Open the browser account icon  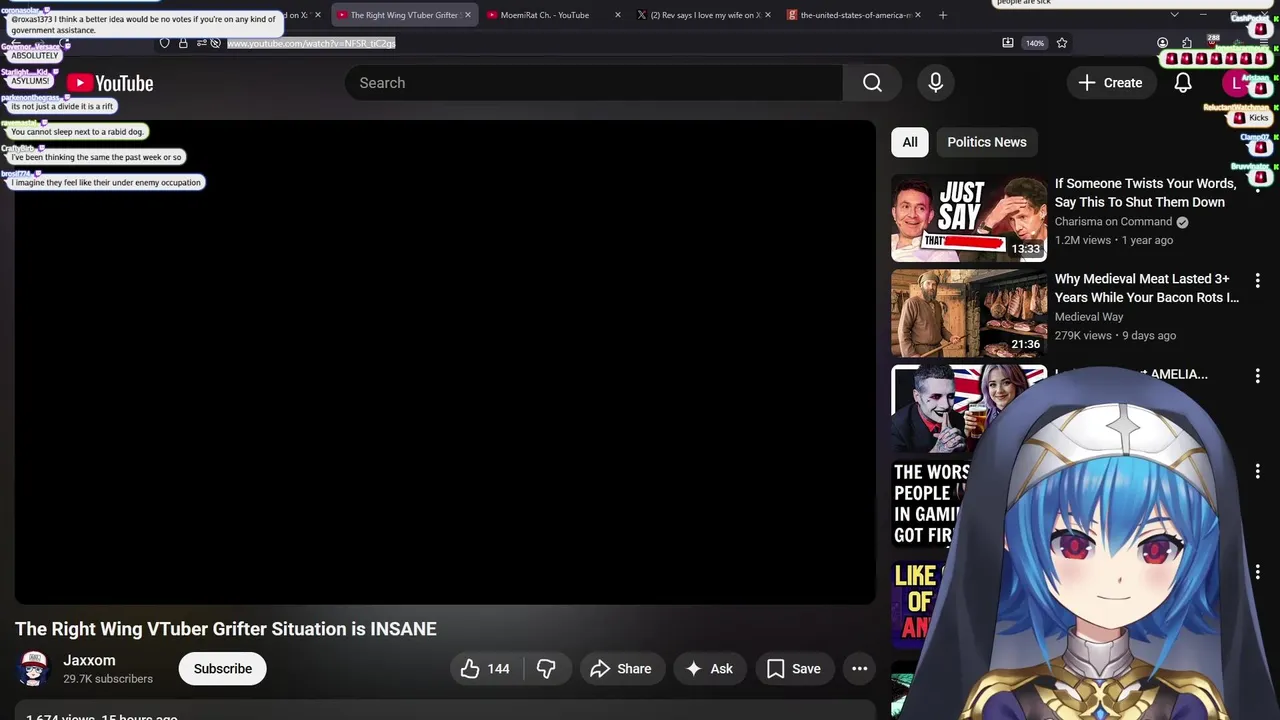[1162, 43]
